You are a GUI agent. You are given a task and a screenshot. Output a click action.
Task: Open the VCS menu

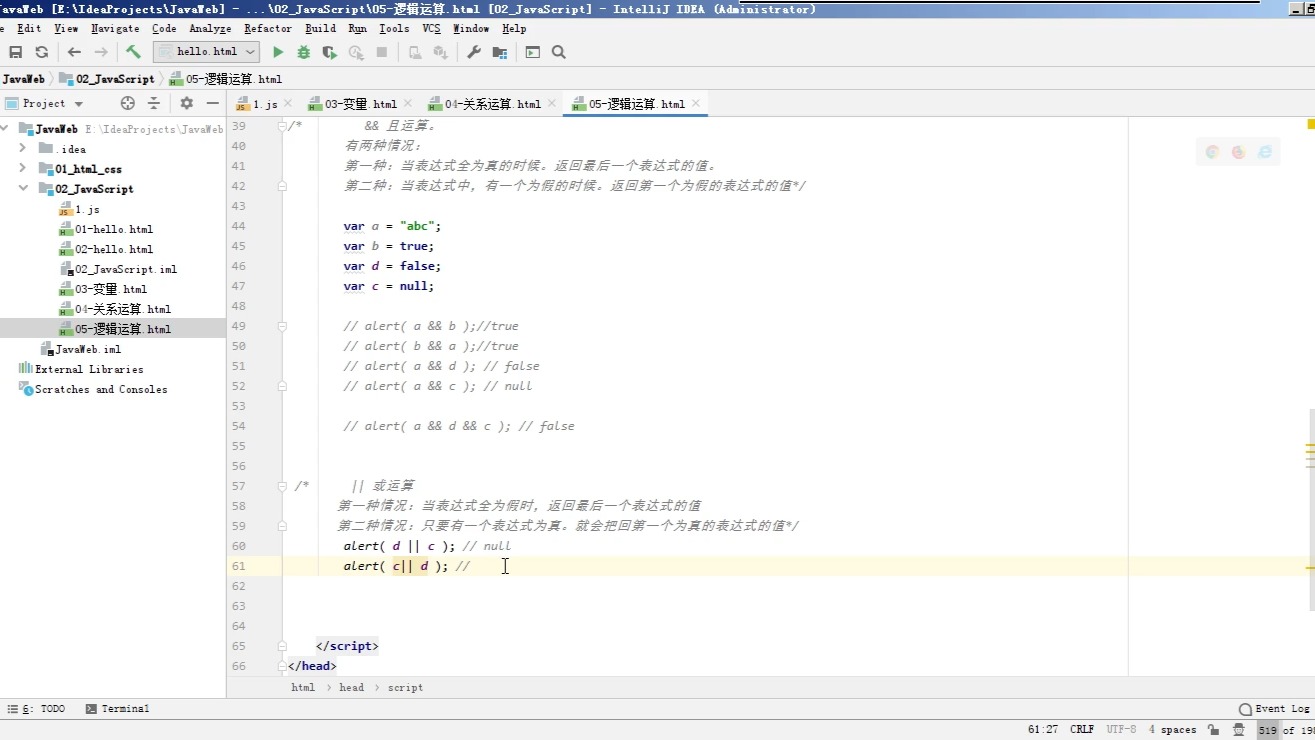(x=431, y=29)
